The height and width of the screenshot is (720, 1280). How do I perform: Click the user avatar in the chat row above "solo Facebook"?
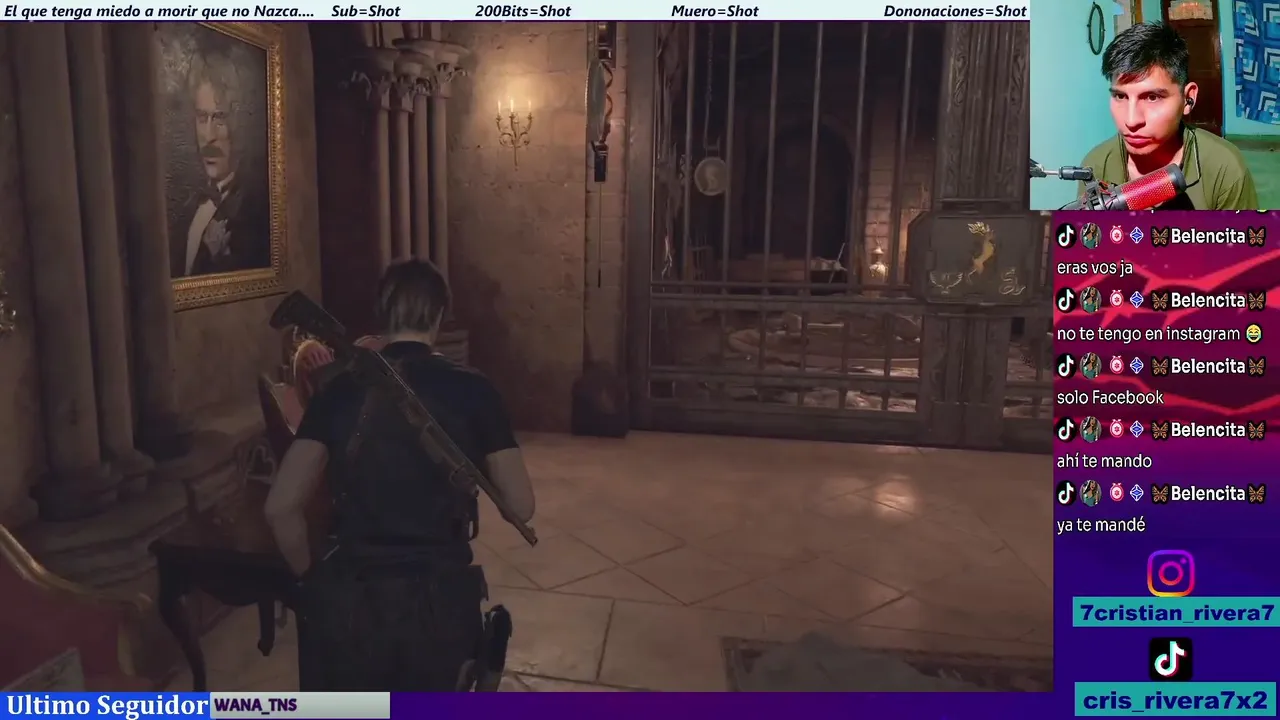[1091, 365]
